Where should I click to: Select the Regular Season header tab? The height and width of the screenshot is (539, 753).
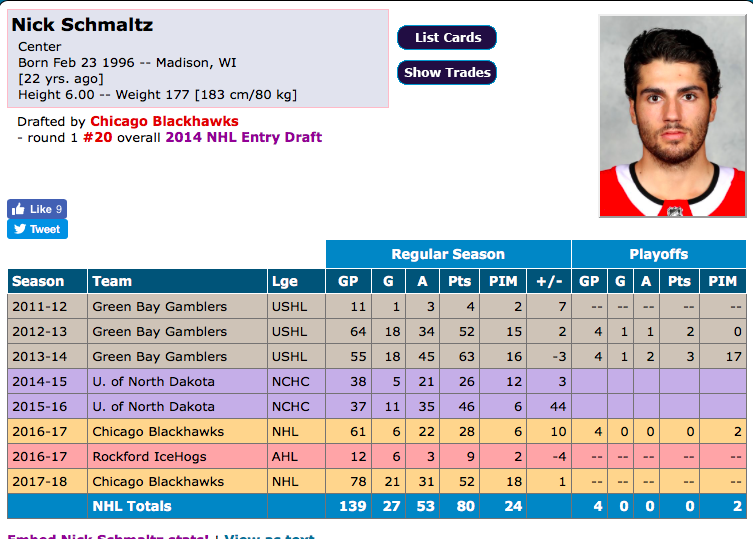tap(448, 254)
